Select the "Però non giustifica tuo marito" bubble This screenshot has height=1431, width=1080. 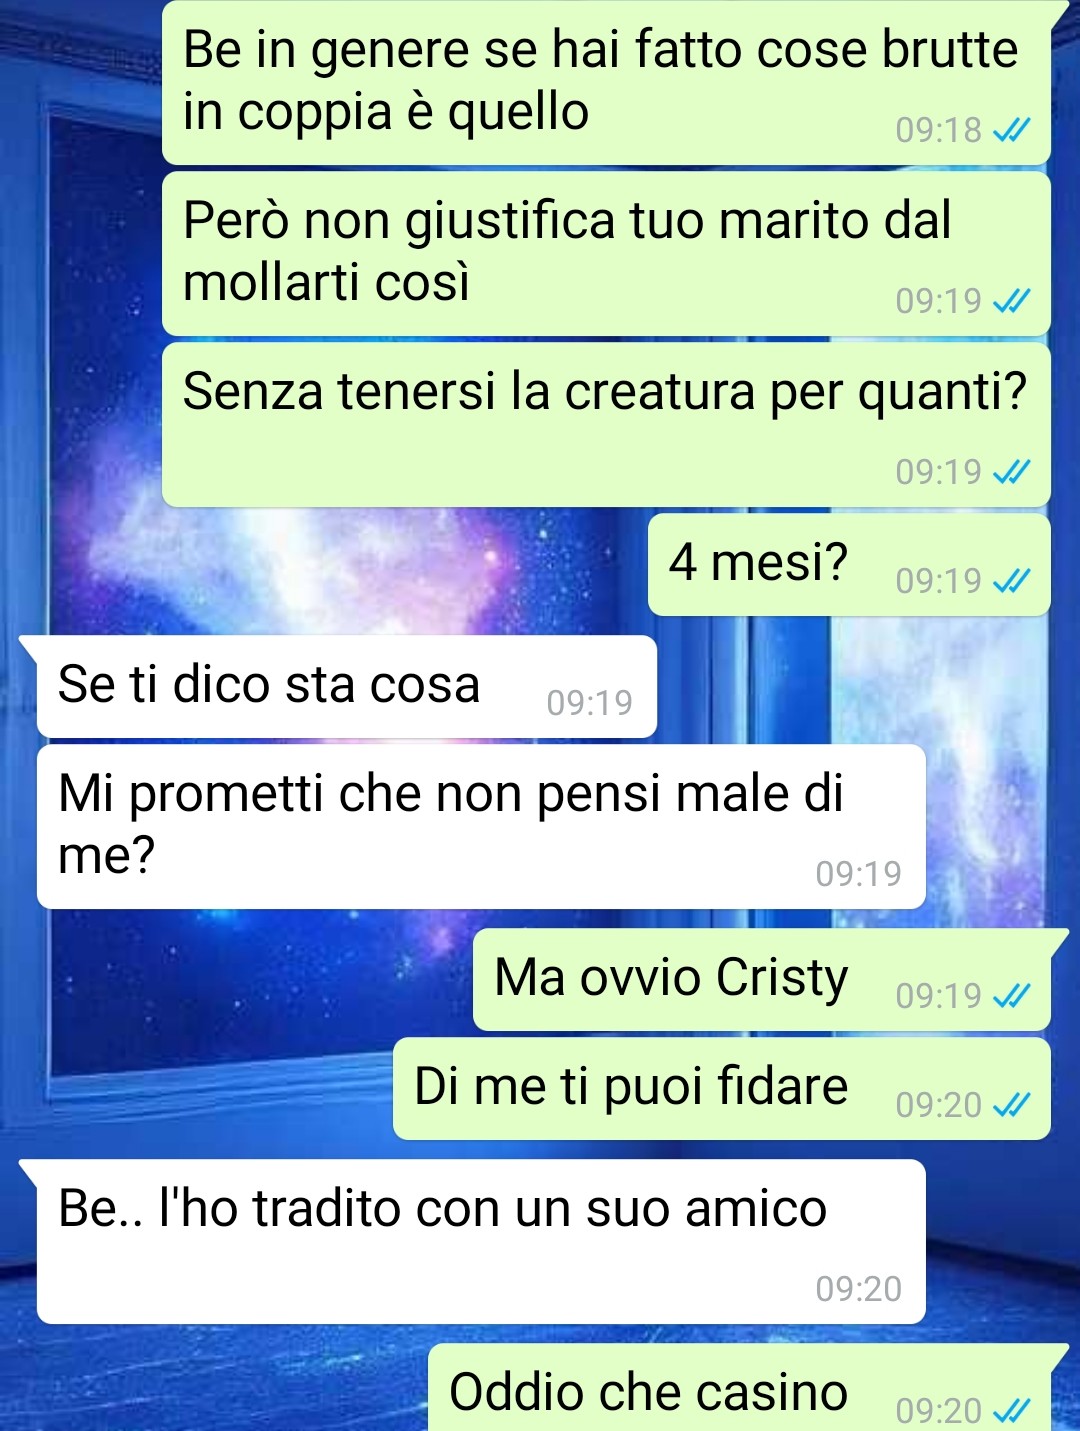(x=606, y=254)
